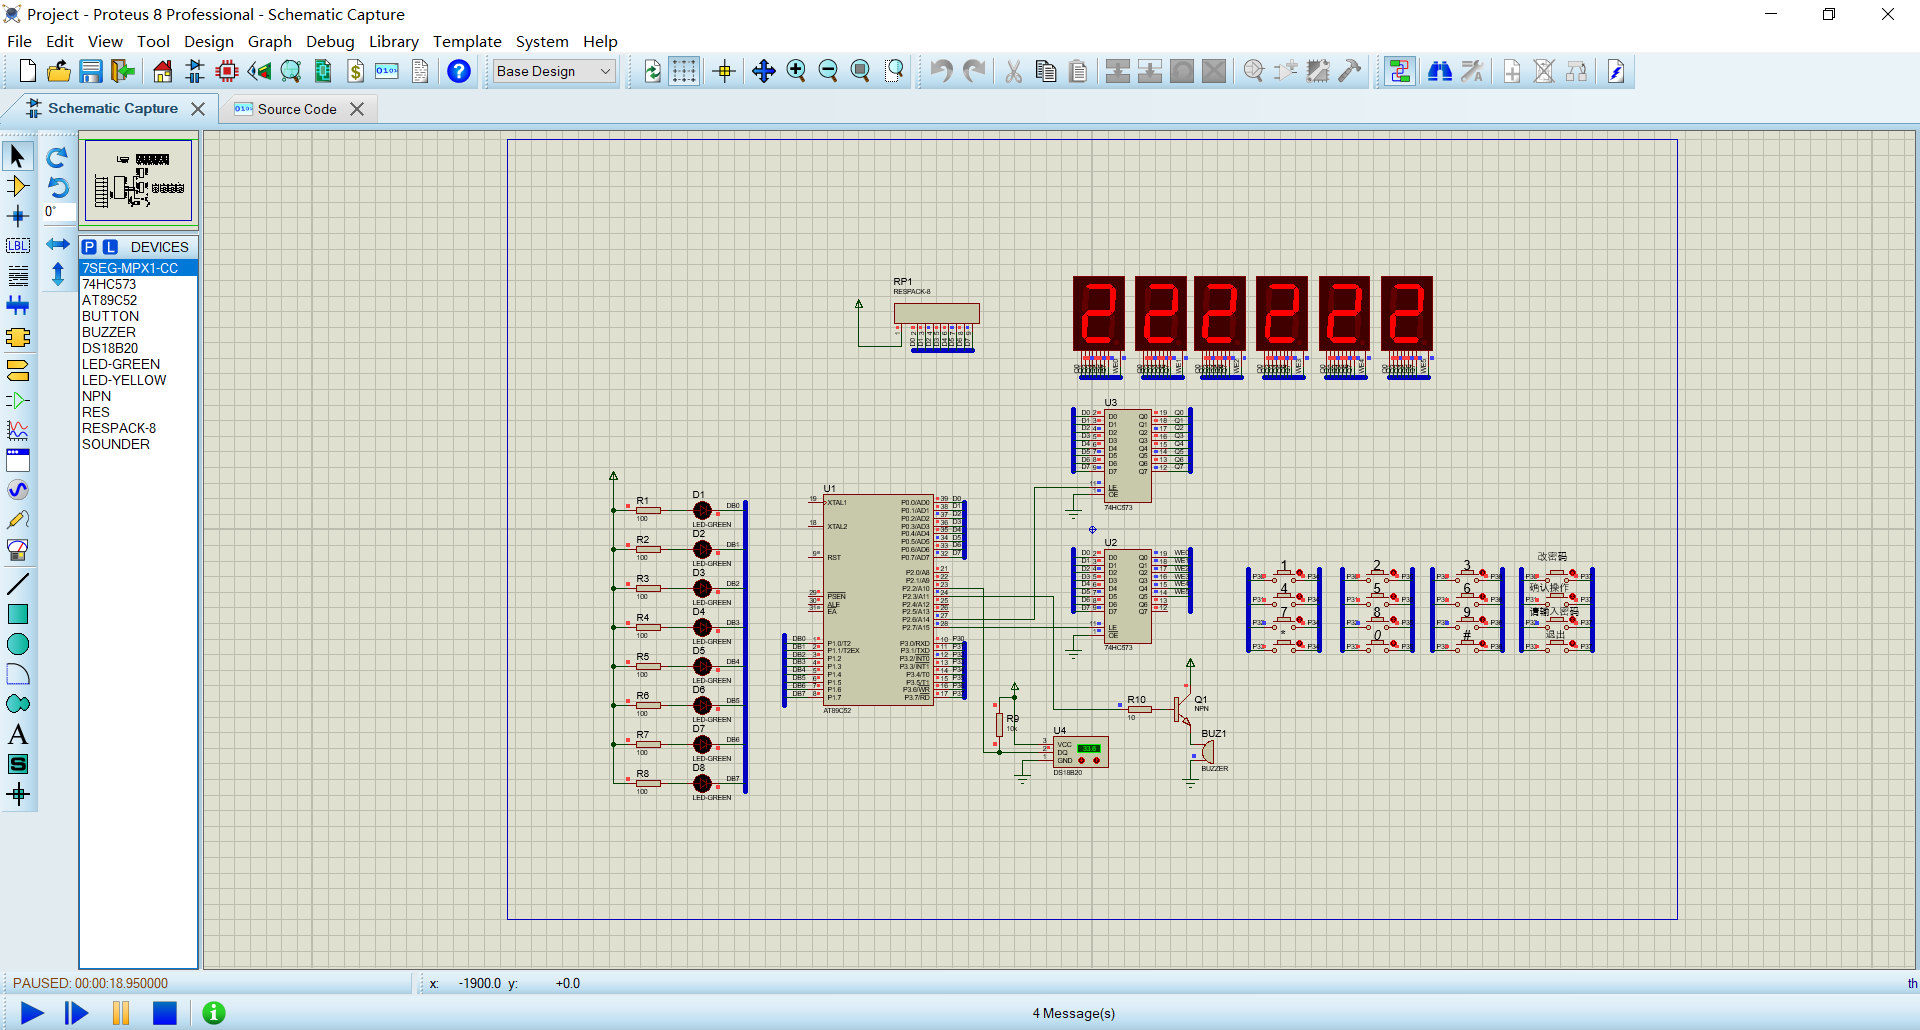Click the L library manager button
Viewport: 1920px width, 1030px height.
pos(110,247)
